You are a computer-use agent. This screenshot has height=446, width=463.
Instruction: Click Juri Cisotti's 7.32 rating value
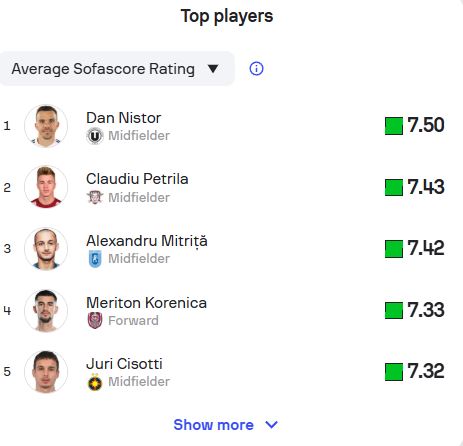(425, 371)
